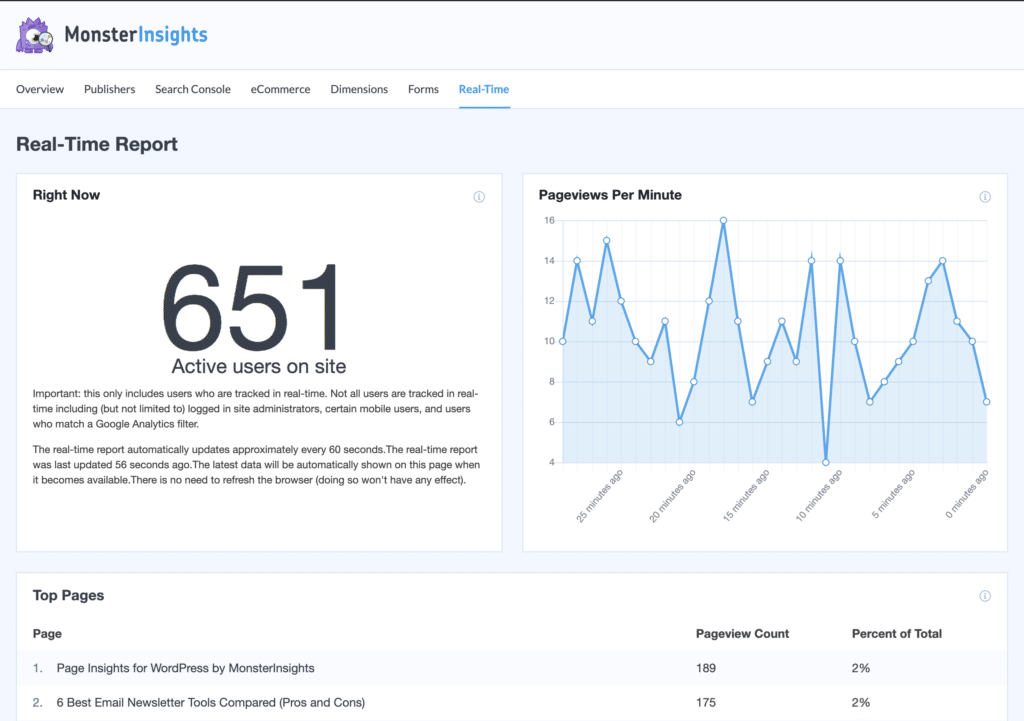Open the Top Pages info icon
The image size is (1024, 721).
[984, 595]
